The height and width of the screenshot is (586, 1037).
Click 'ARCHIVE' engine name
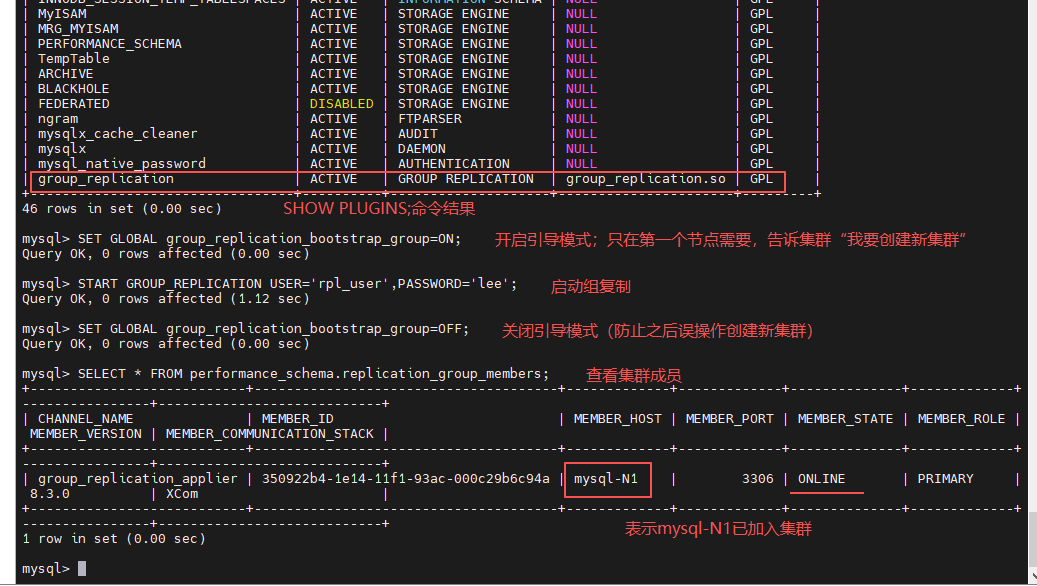(x=65, y=74)
